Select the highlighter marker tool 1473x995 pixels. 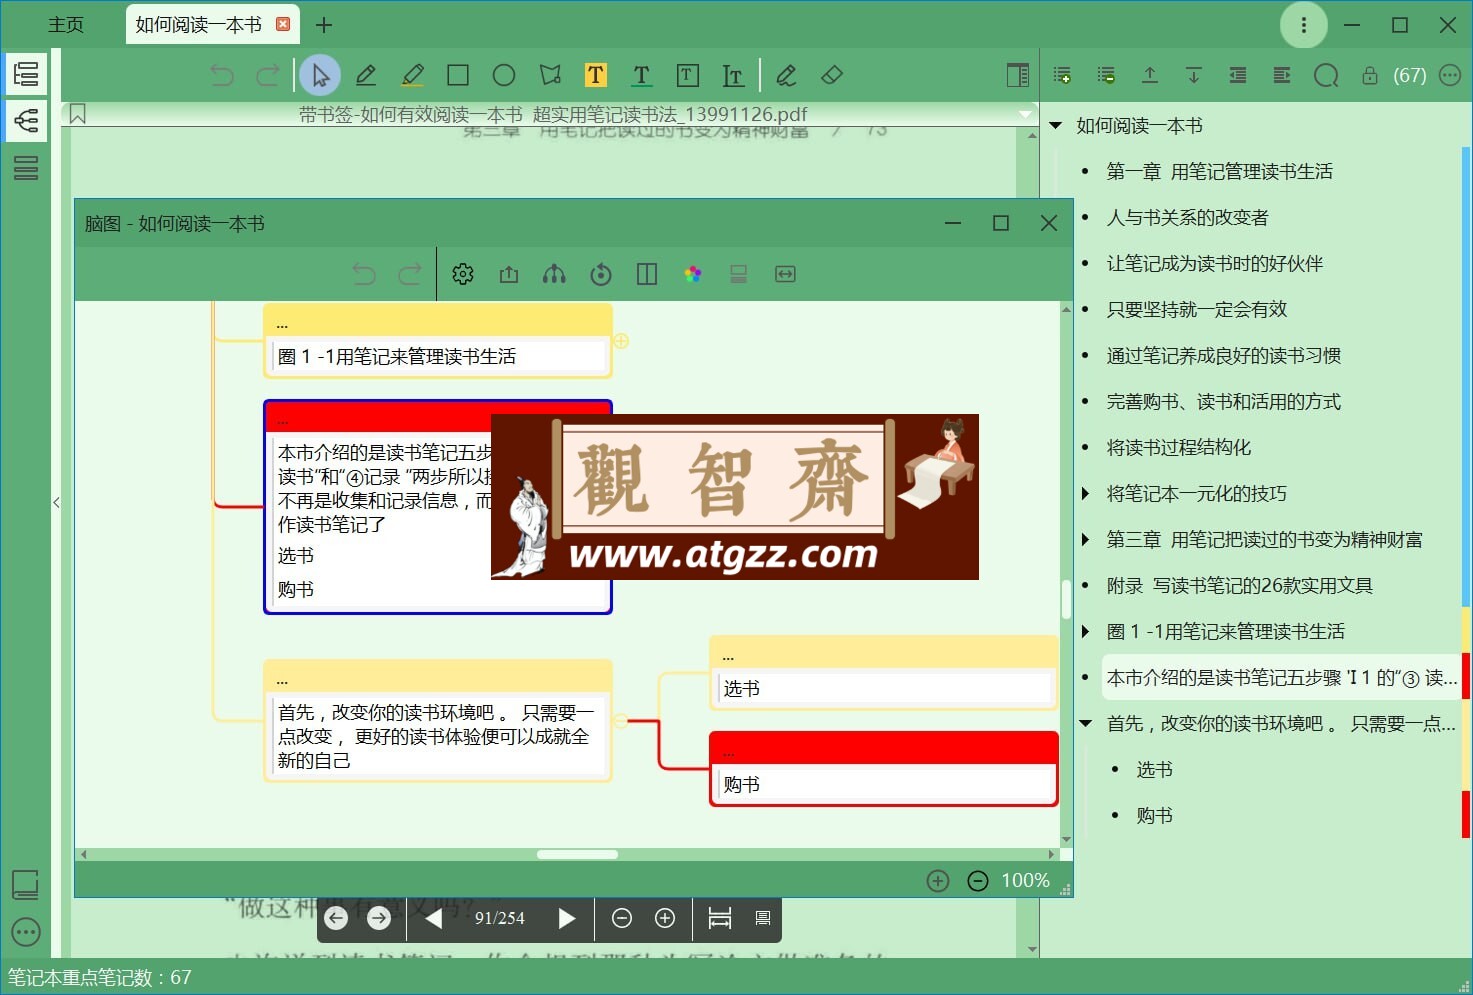(x=412, y=75)
